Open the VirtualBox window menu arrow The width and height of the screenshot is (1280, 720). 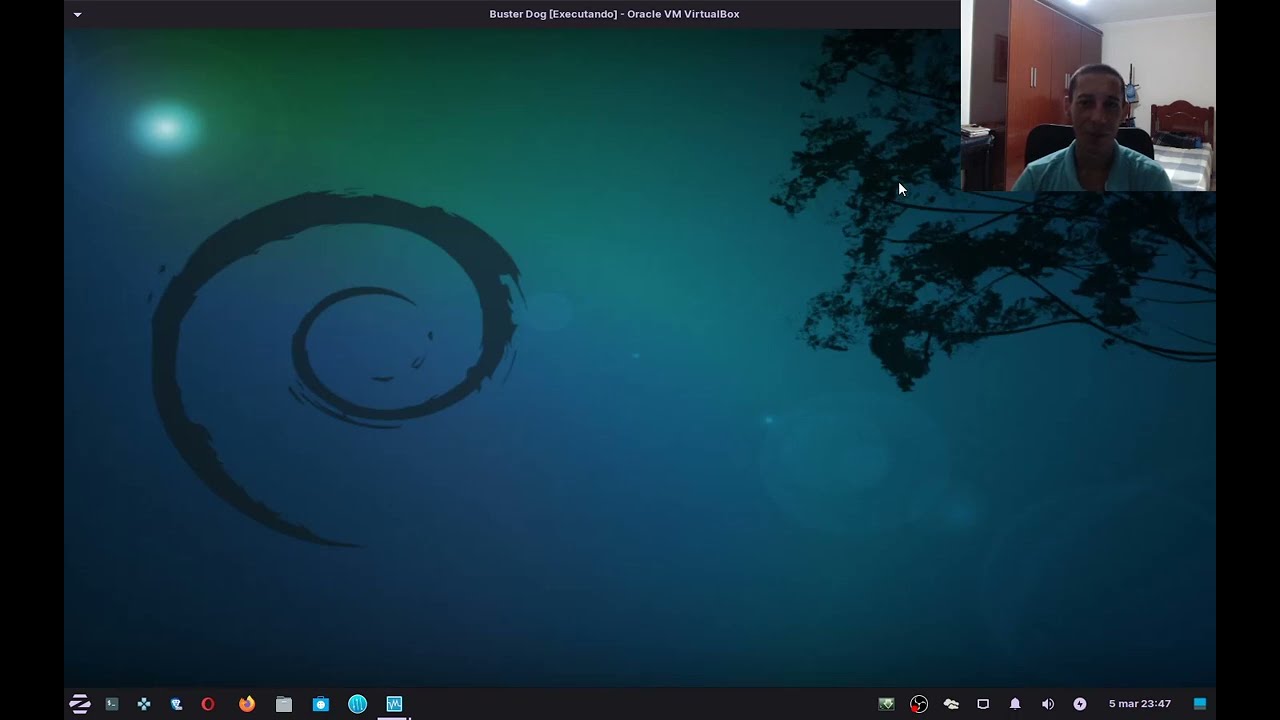coord(77,14)
